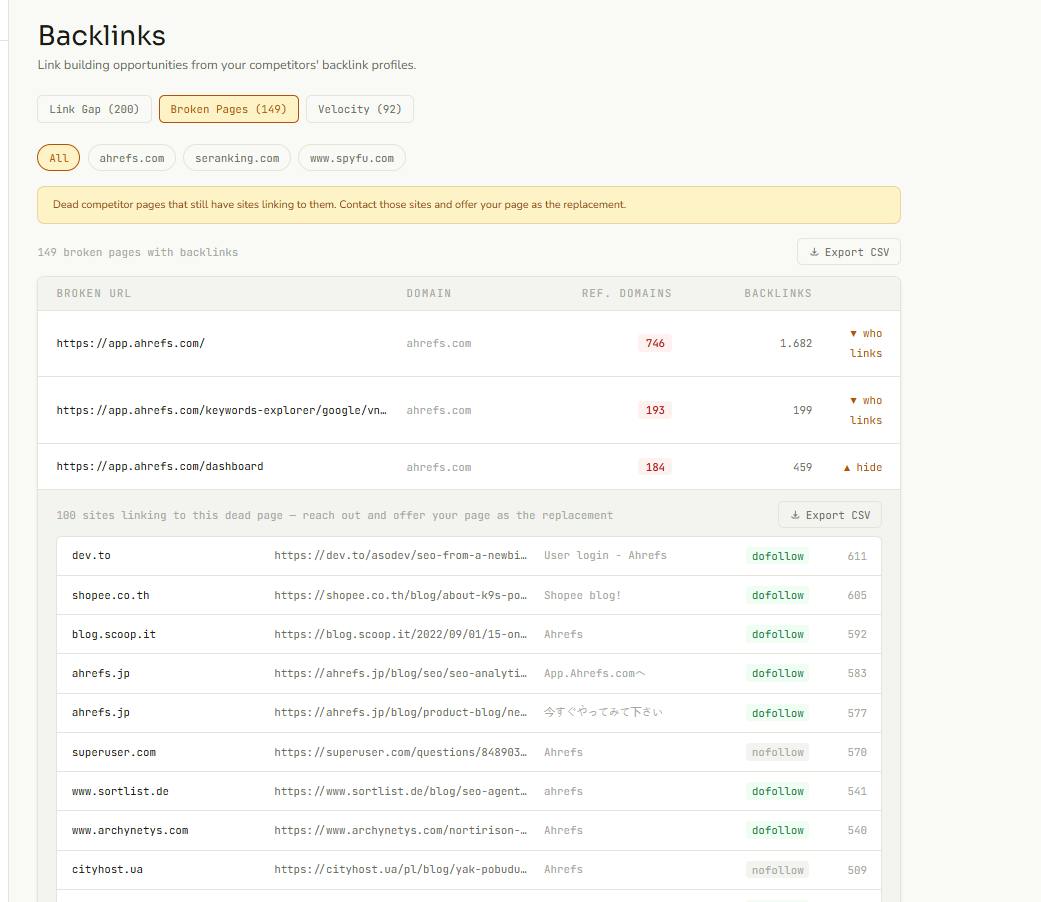Filter by ahrefs.com competitor
The height and width of the screenshot is (902, 1041).
(131, 158)
